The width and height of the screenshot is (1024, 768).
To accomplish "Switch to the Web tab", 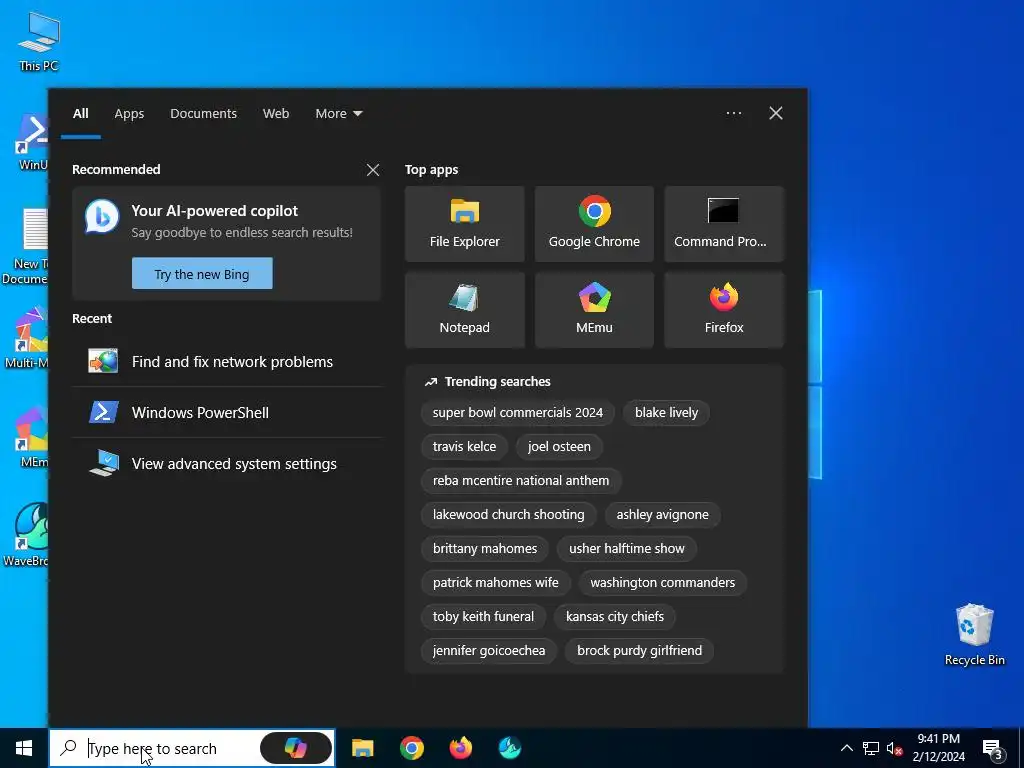I will (x=276, y=113).
